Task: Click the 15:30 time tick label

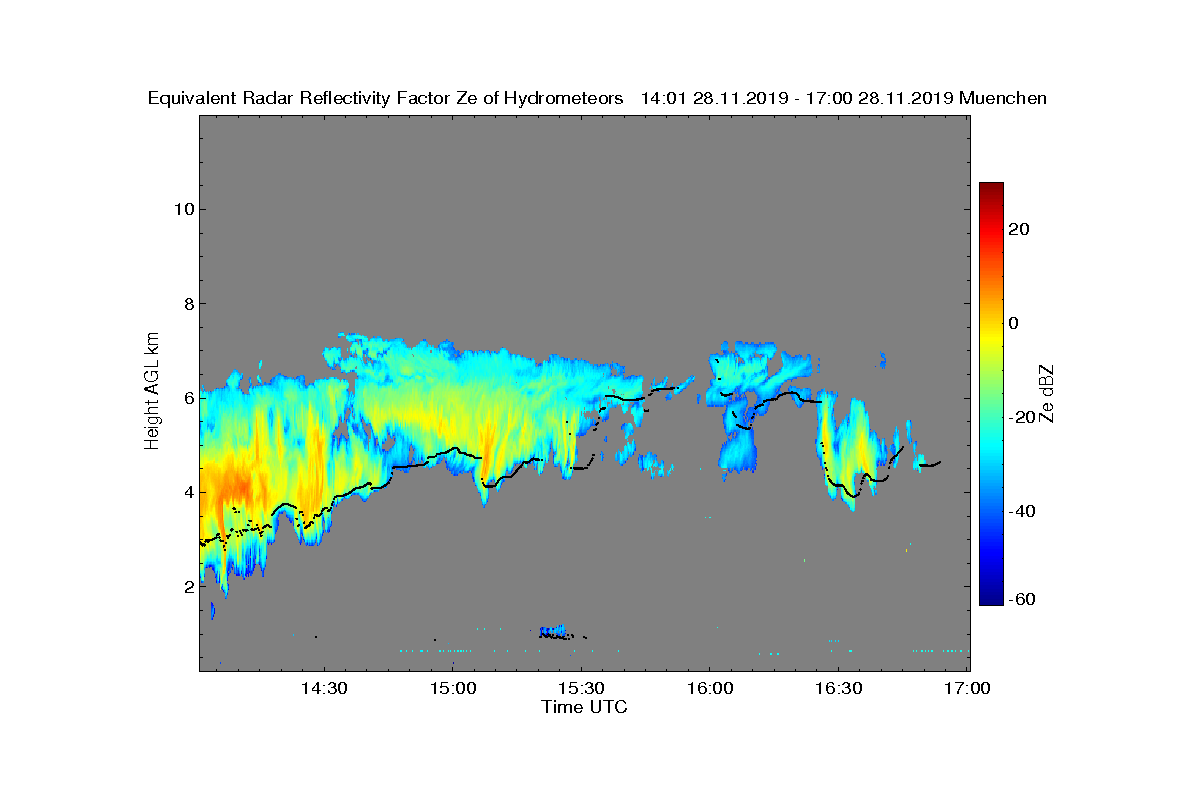Action: [581, 688]
